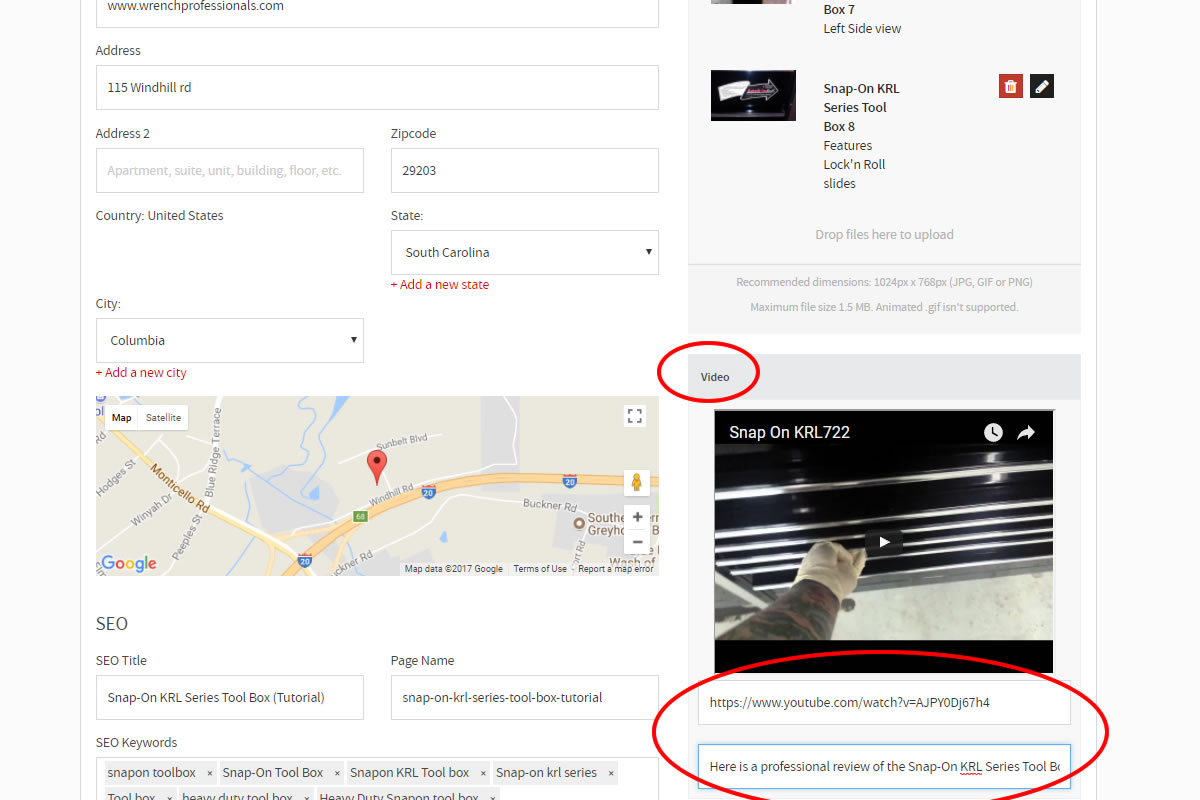Edit the Tool Box 8 image details
Screen dimensions: 1200x800
(1042, 86)
